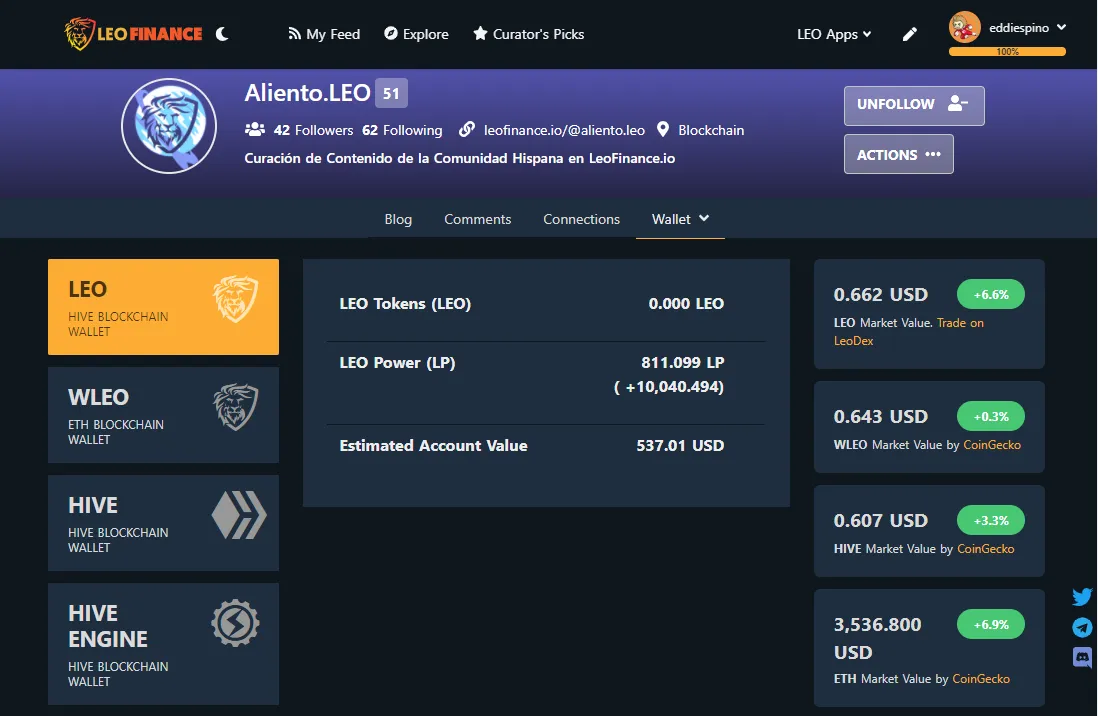Click the 0.000 LEO balance
This screenshot has width=1098, height=716.
686,303
